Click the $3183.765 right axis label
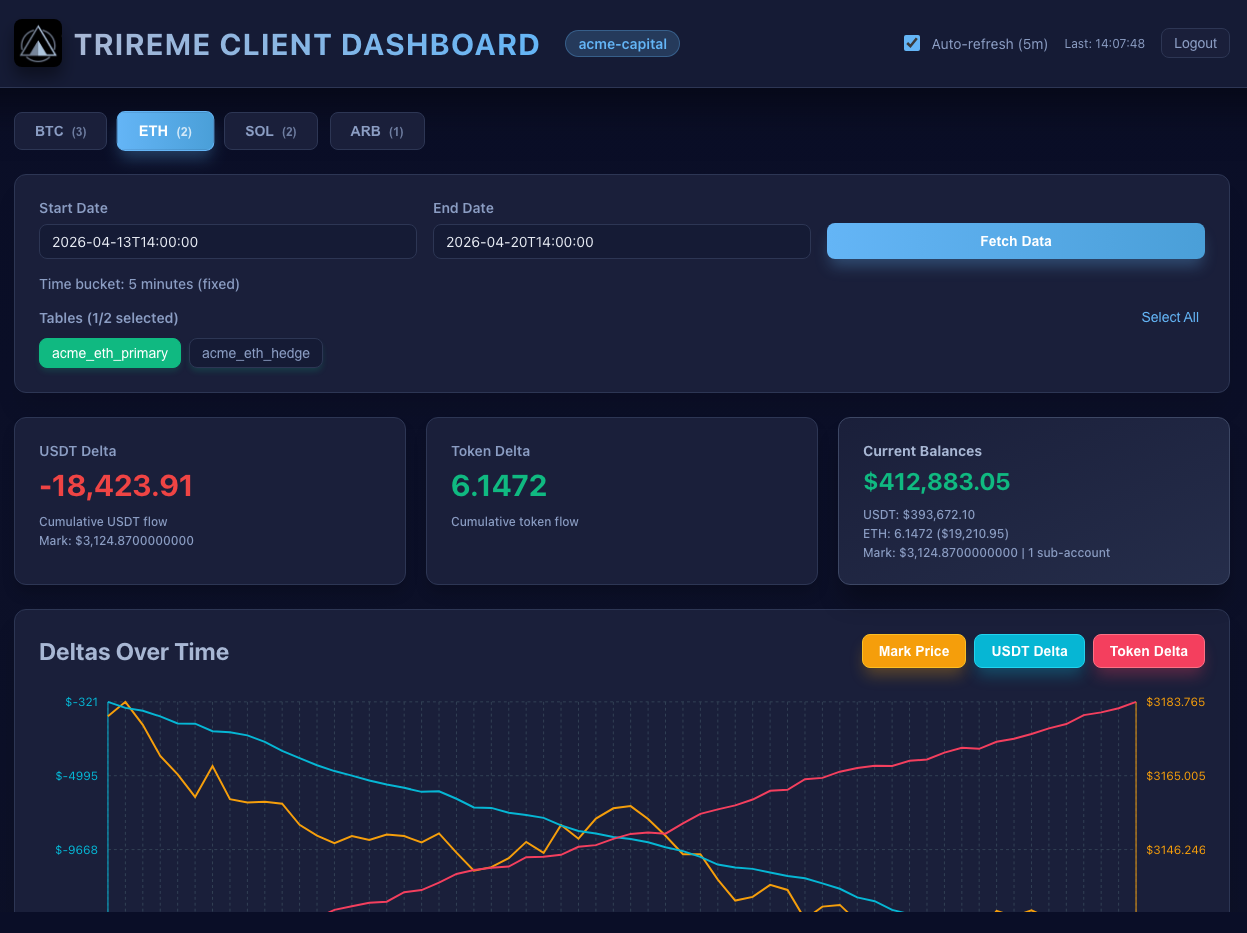Image resolution: width=1247 pixels, height=933 pixels. coord(1175,702)
